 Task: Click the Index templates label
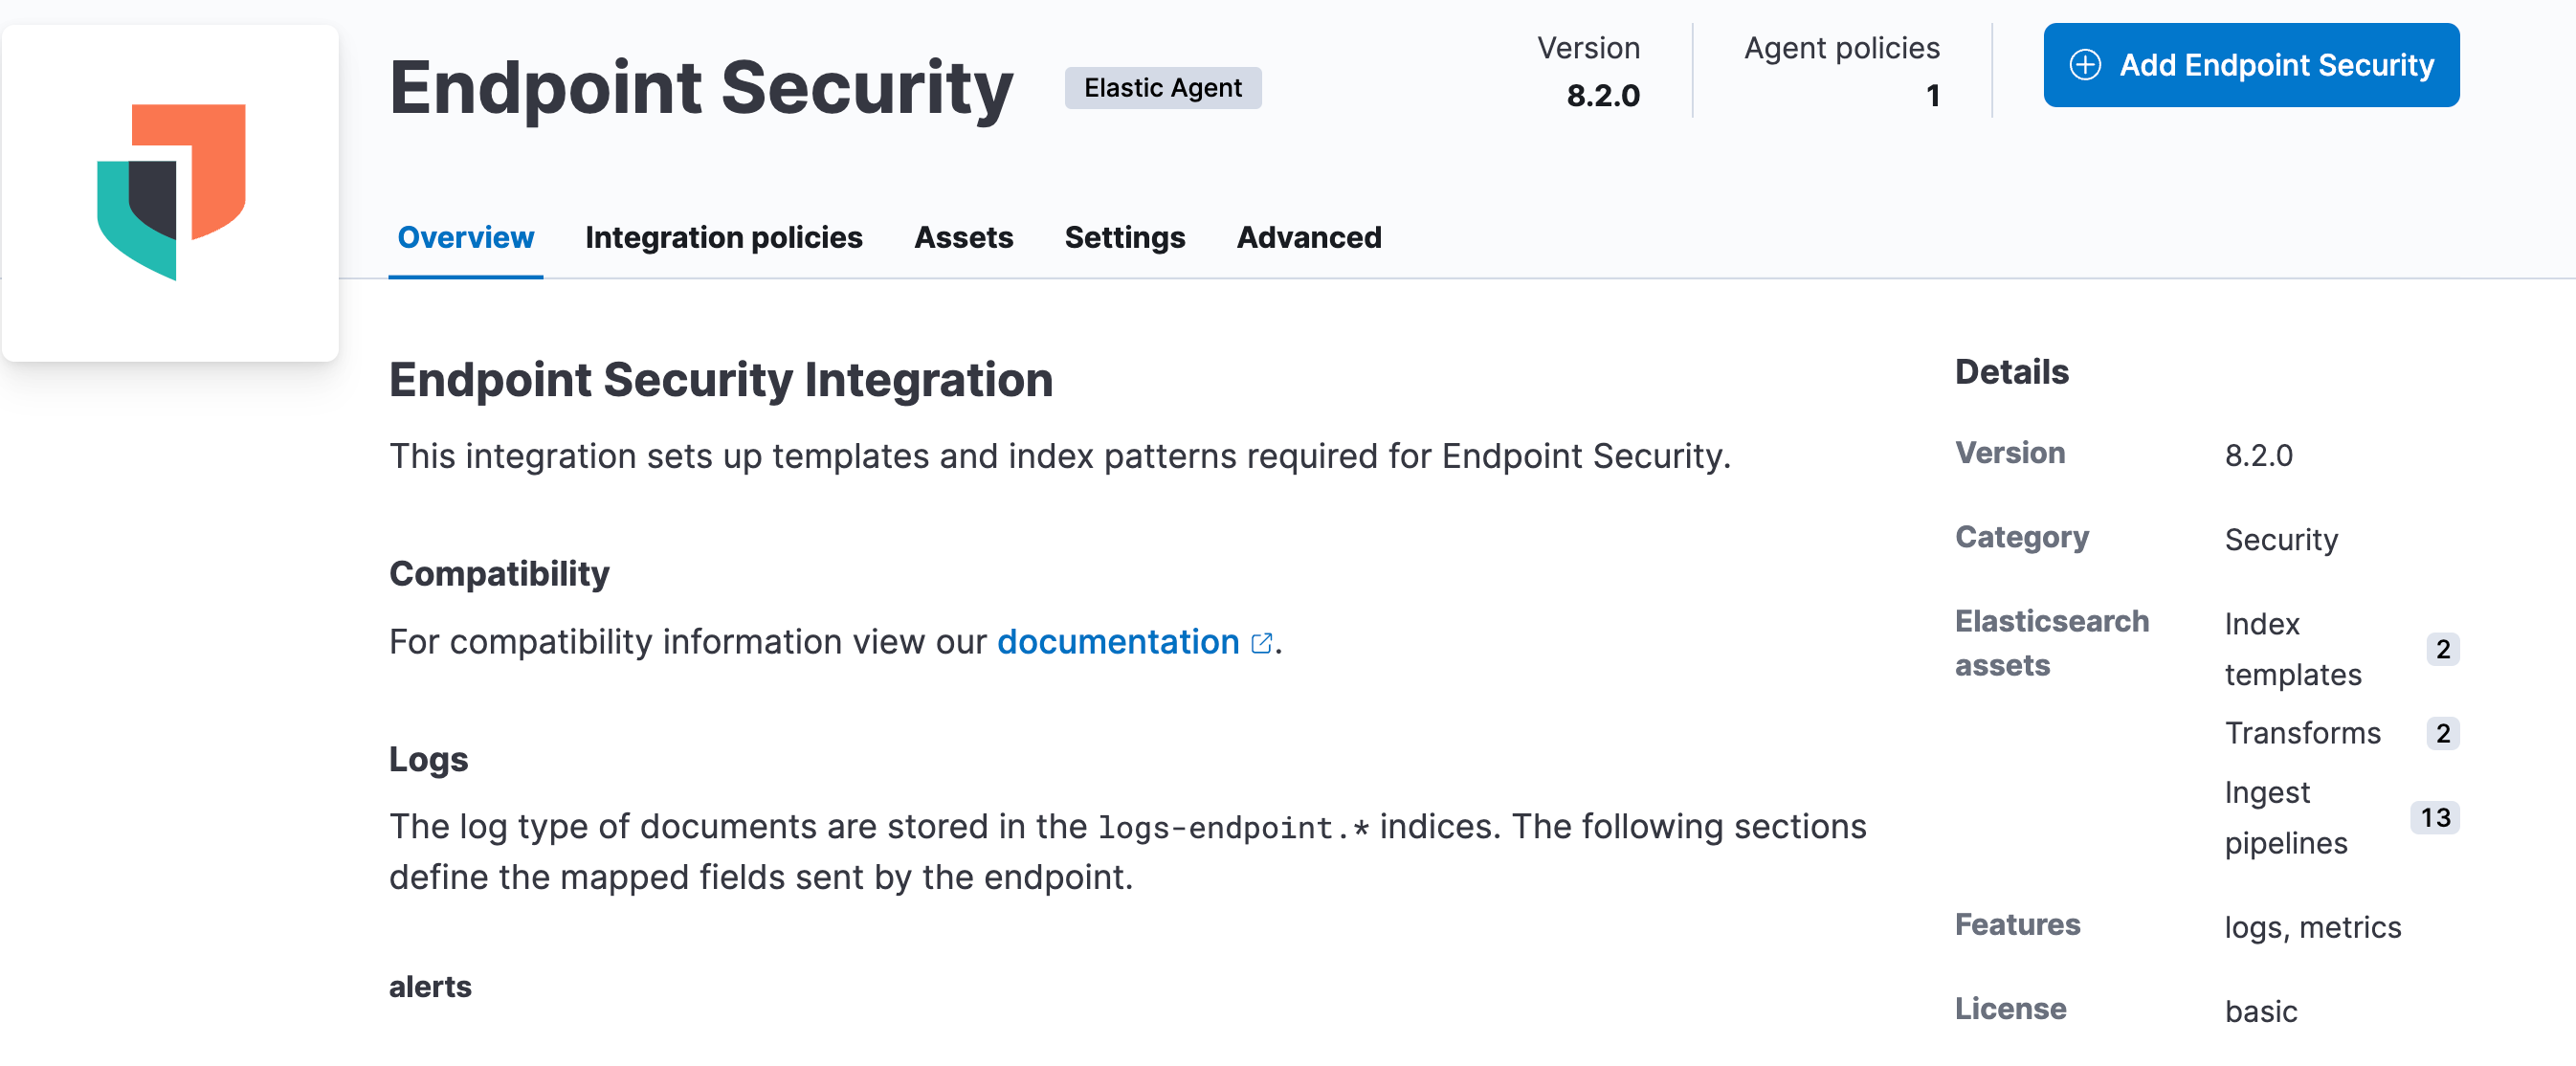(x=2293, y=649)
